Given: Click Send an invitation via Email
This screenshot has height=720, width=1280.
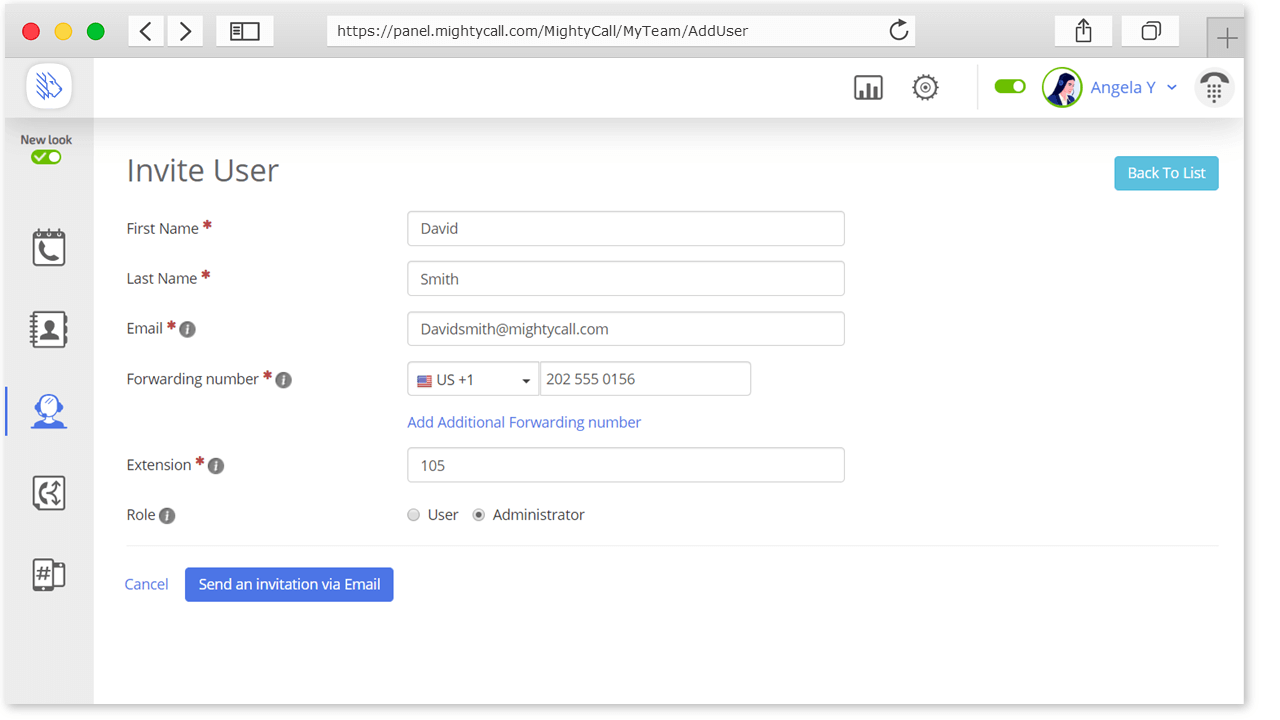Looking at the screenshot, I should pos(289,585).
